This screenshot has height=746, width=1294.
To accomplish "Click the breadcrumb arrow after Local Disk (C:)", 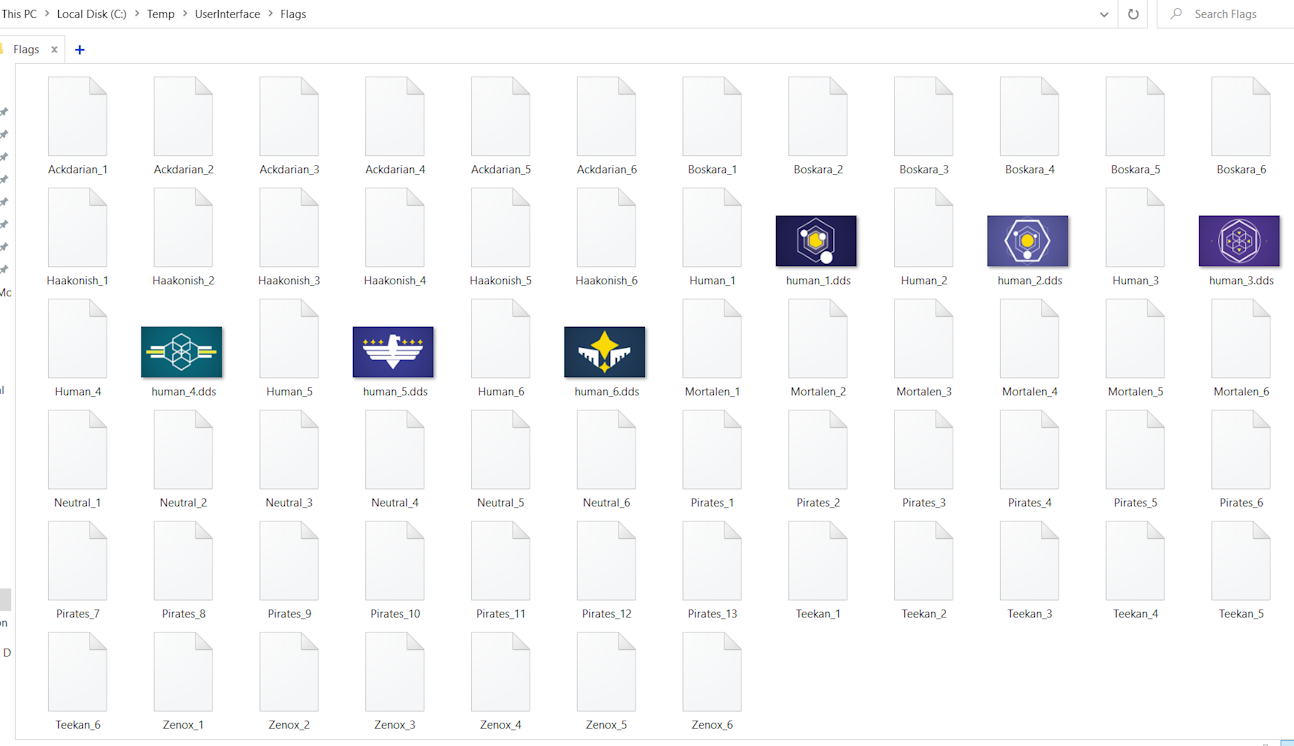I will pos(137,14).
